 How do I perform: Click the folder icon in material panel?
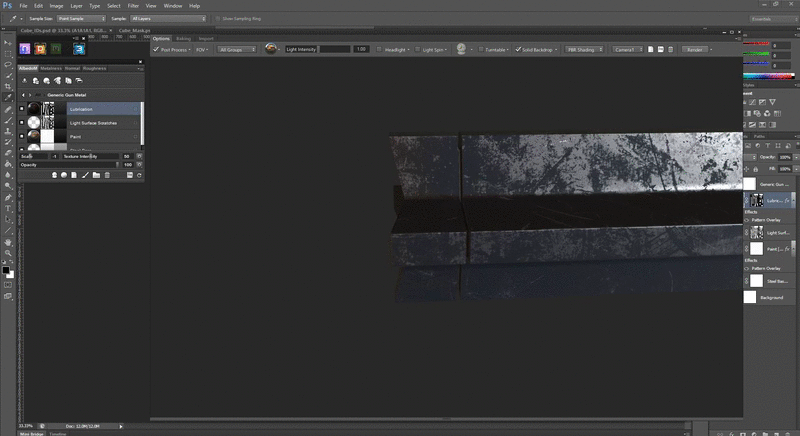tap(96, 175)
